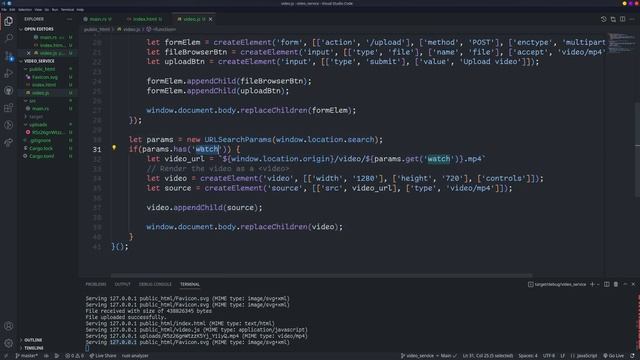640x360 pixels.
Task: Collapse the uploads folder
Action: click(x=38, y=124)
